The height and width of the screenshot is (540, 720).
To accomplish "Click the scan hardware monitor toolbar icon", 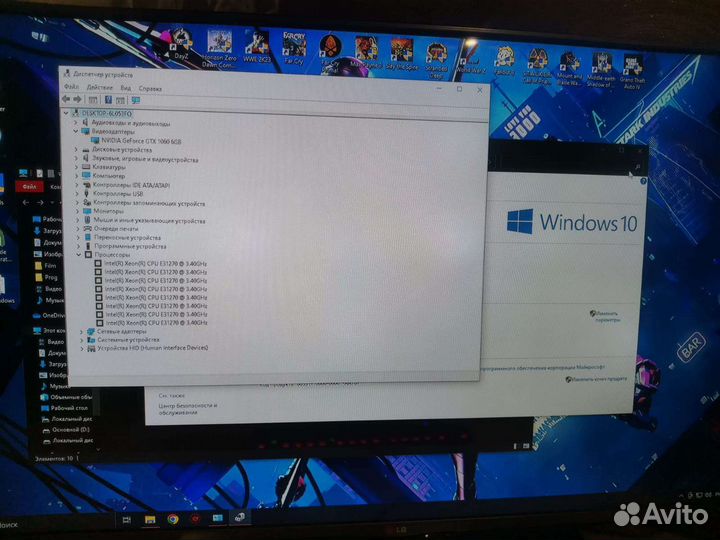I will pos(136,100).
